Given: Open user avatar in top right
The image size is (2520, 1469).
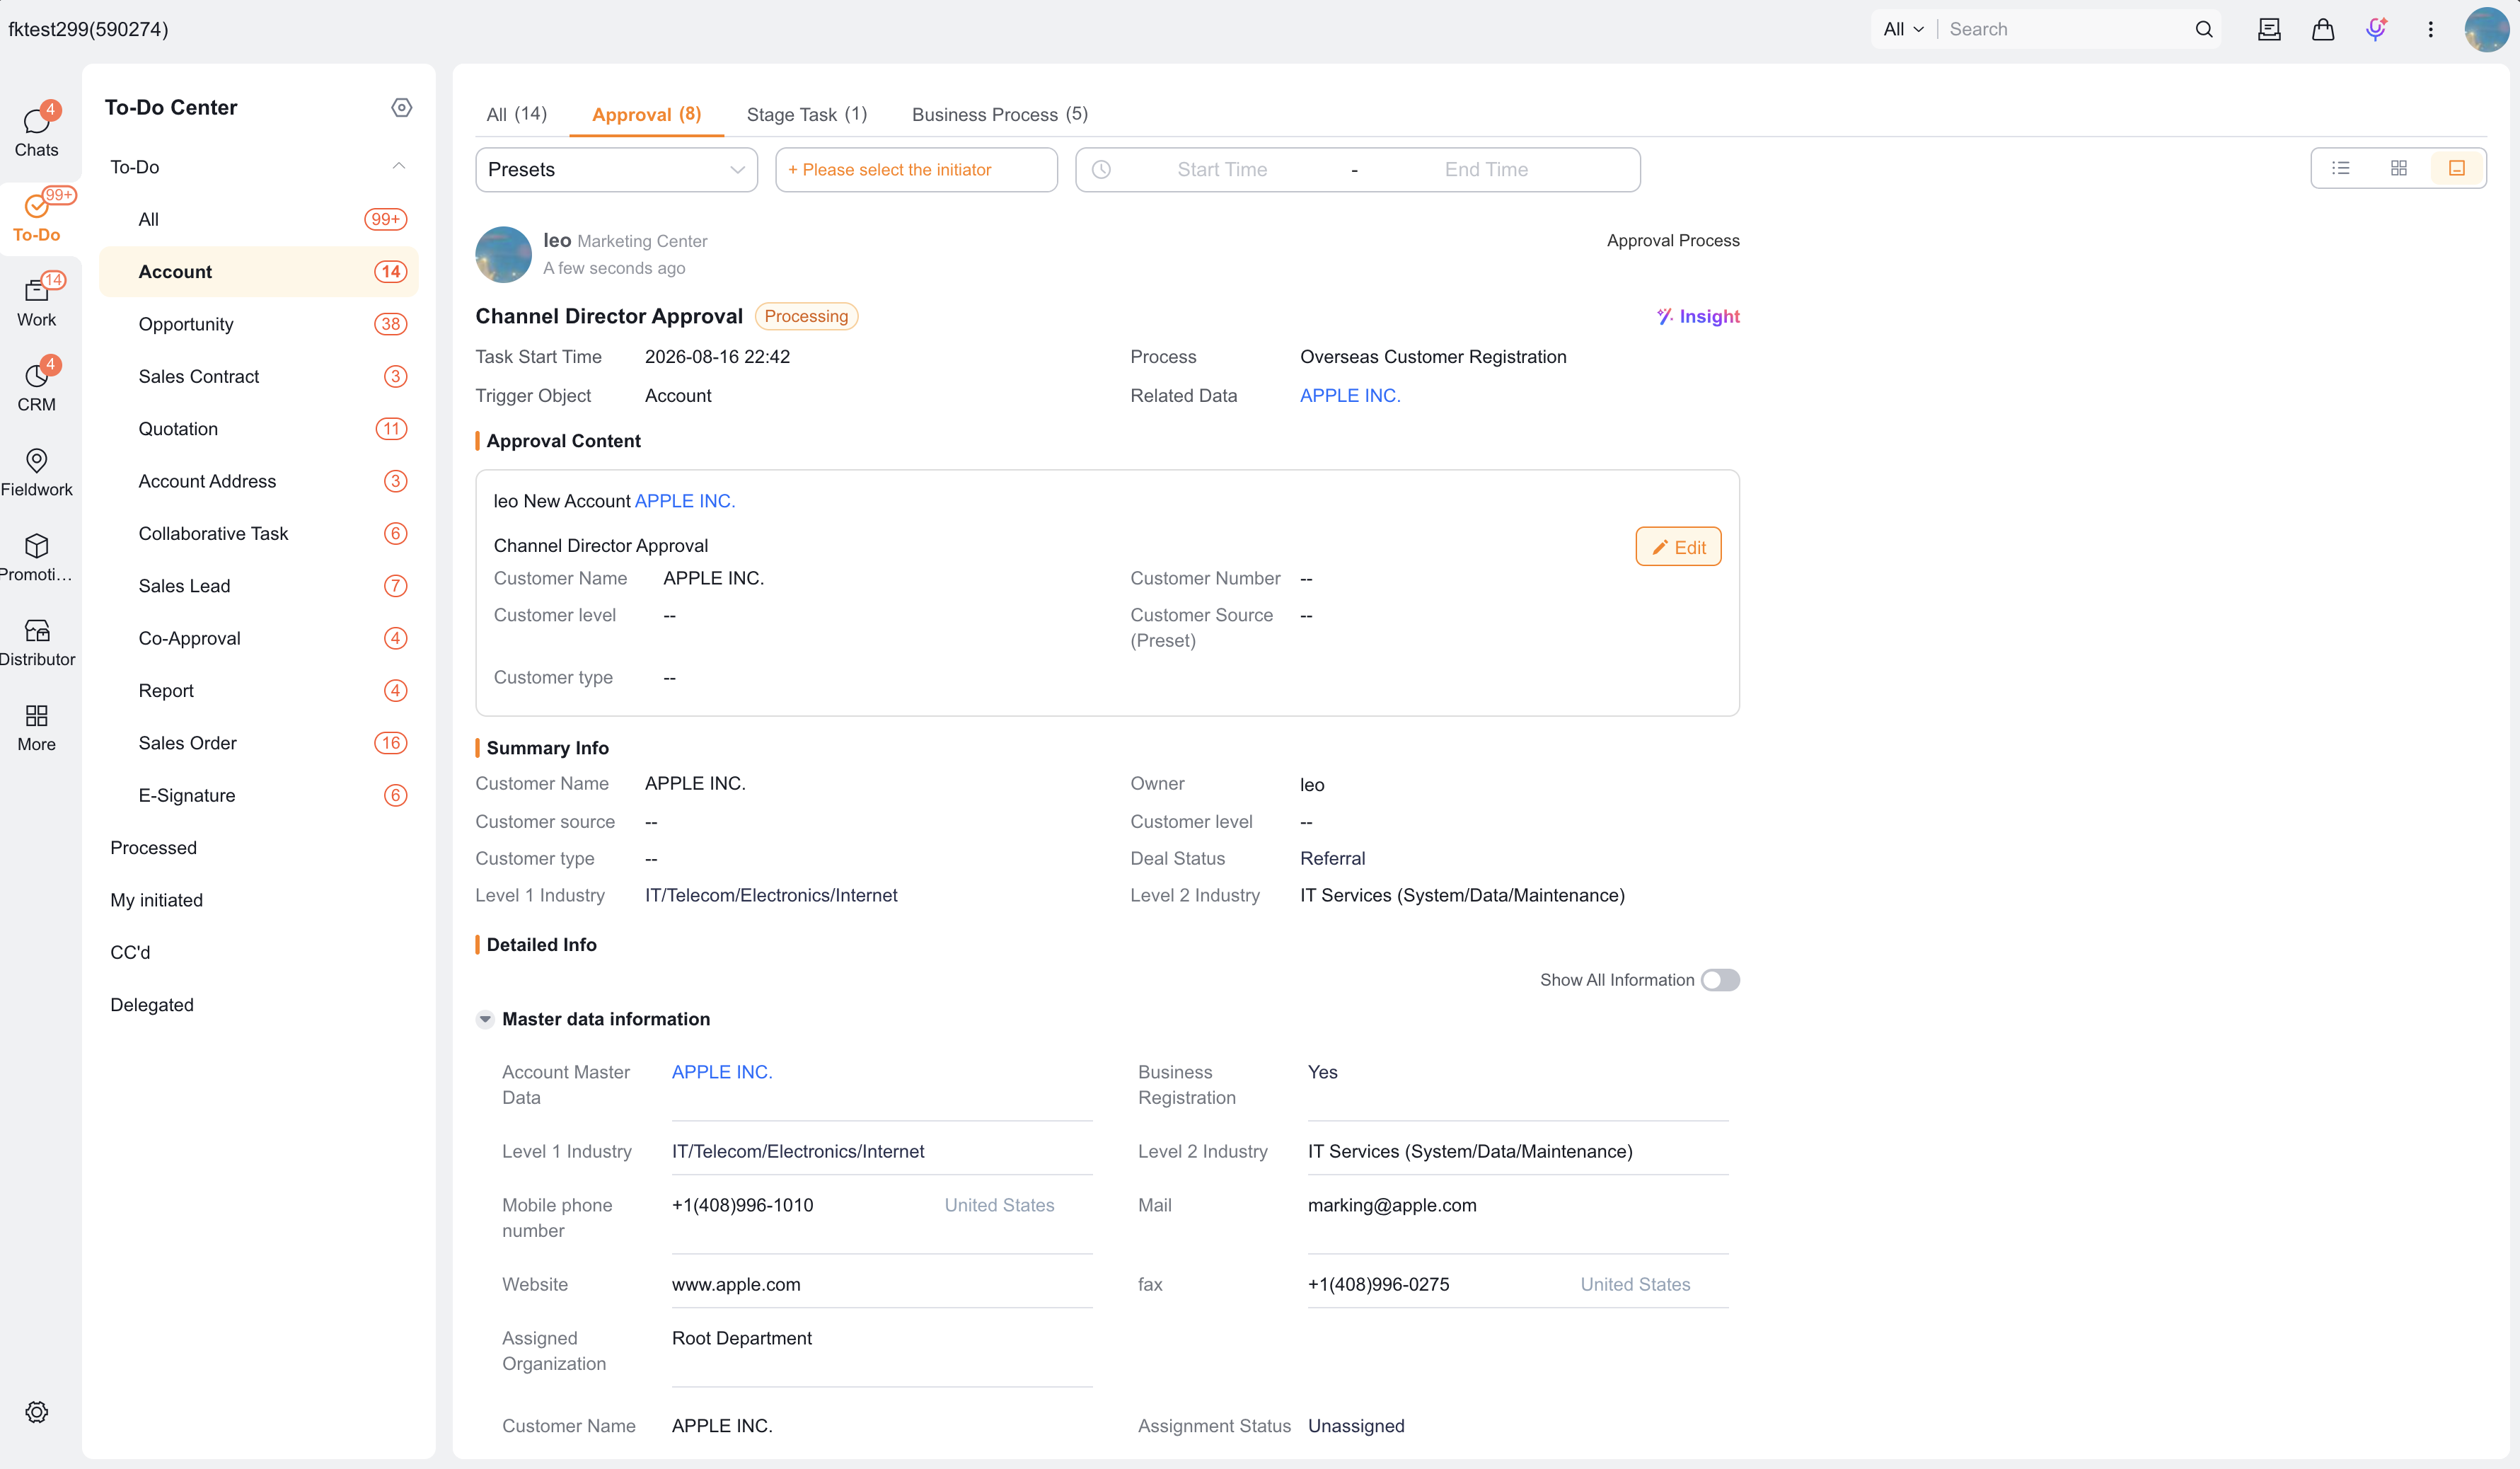Looking at the screenshot, I should tap(2486, 29).
